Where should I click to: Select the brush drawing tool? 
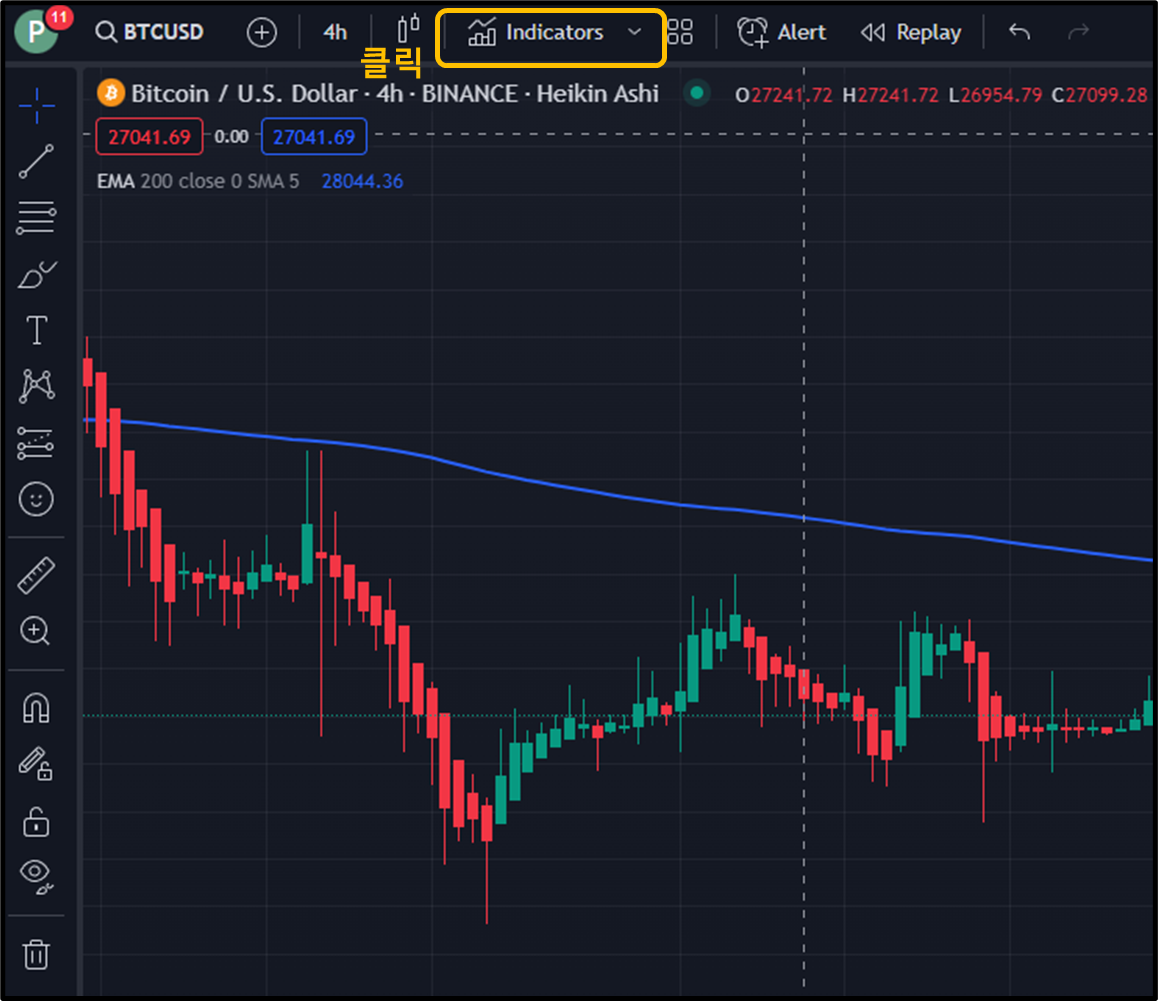[36, 275]
